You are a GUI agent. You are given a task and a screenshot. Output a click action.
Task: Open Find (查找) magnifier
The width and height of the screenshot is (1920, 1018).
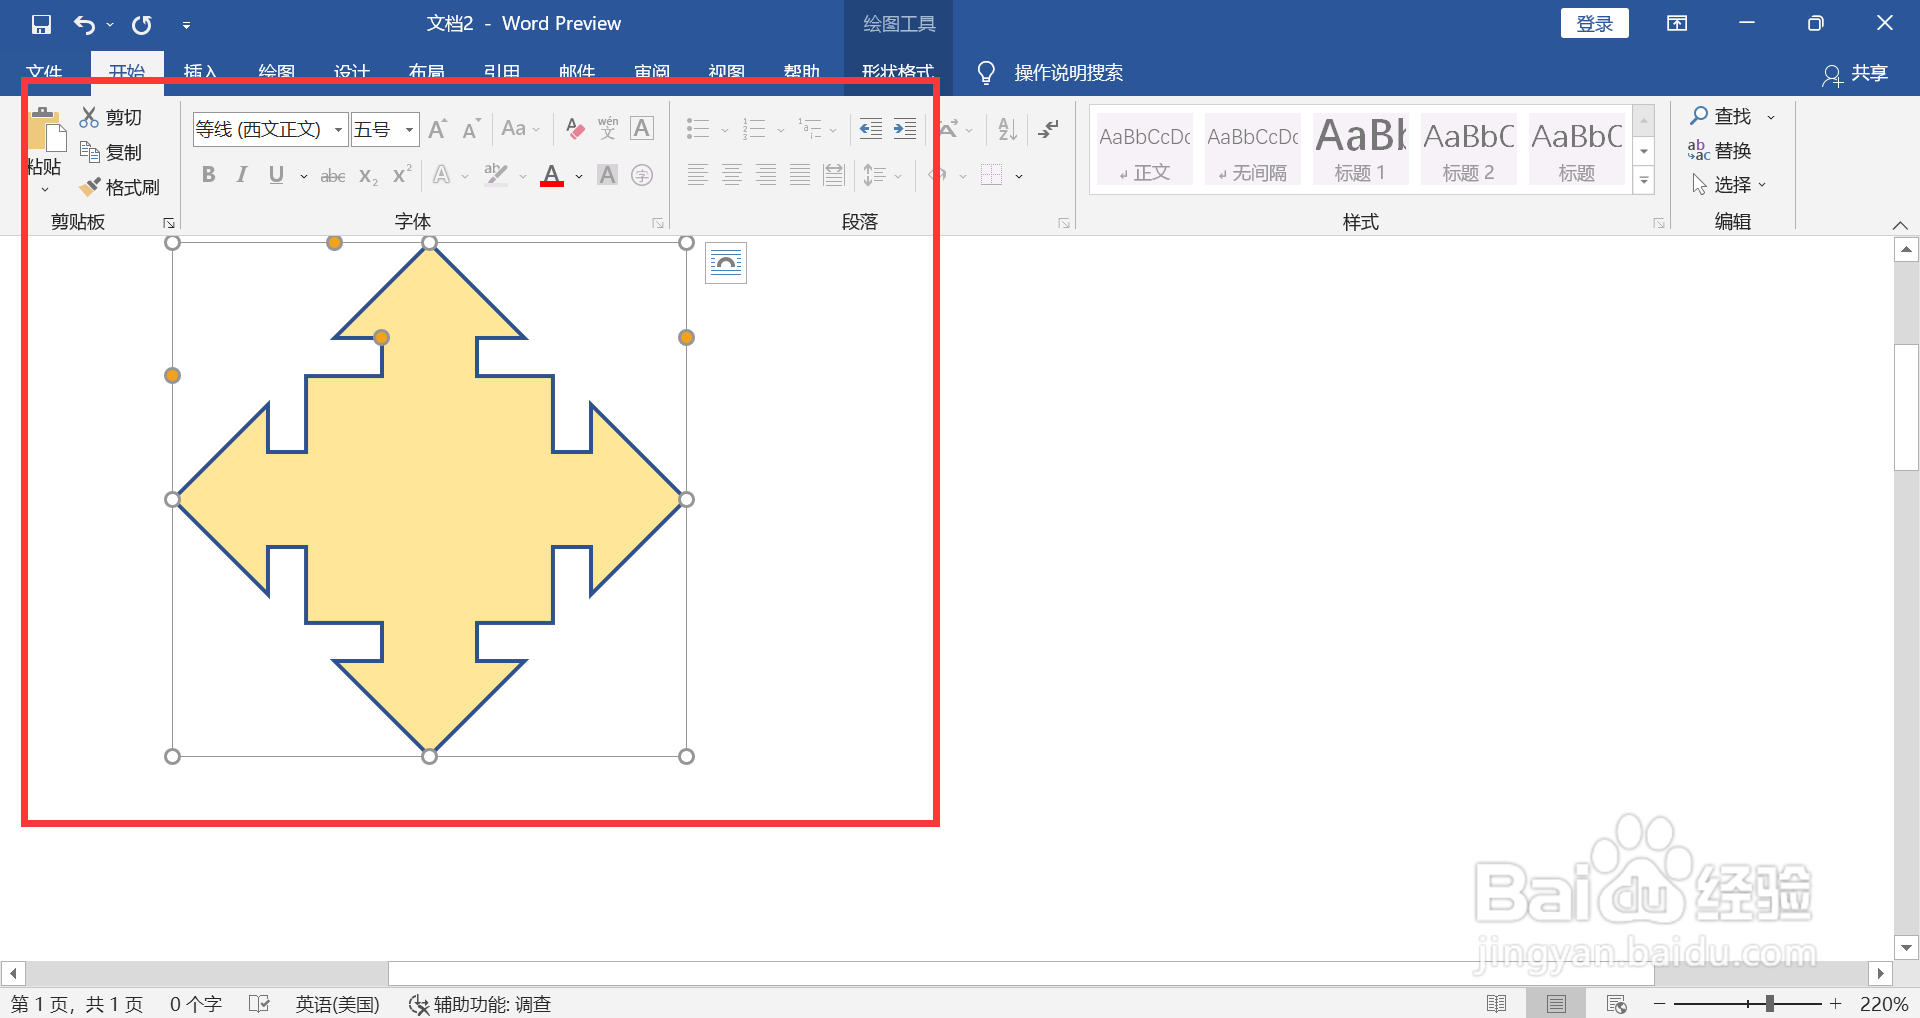coord(1721,116)
